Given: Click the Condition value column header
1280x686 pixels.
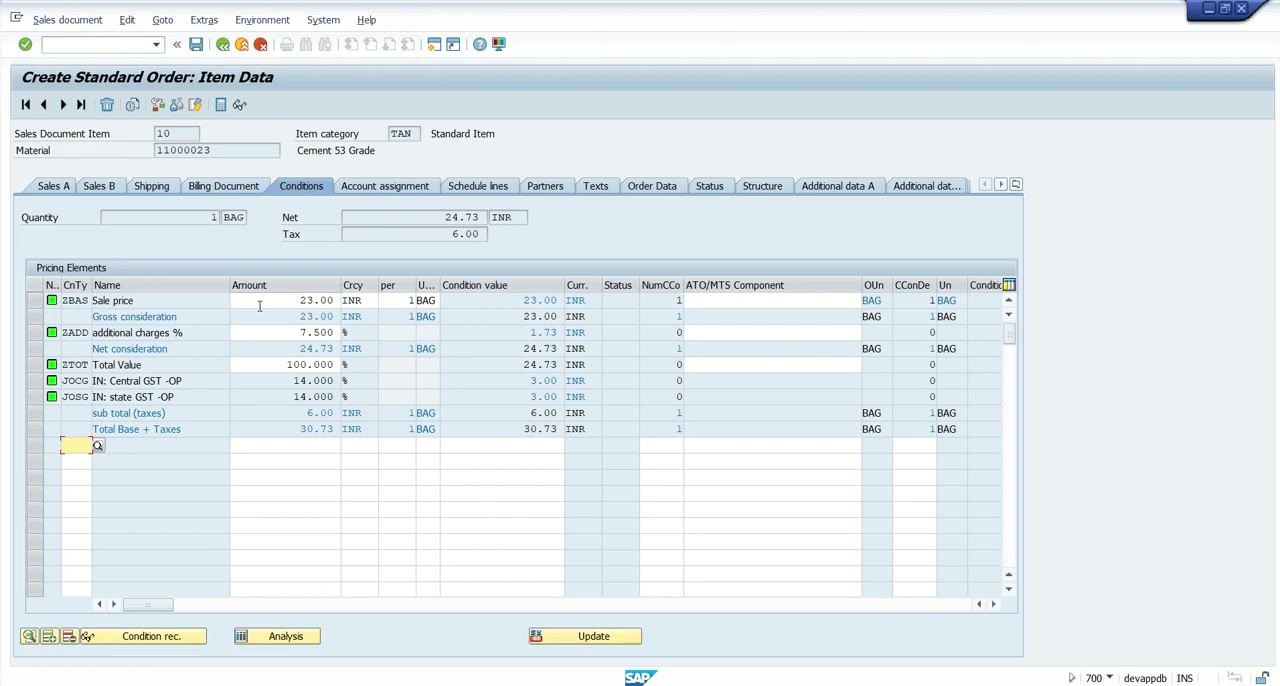Looking at the screenshot, I should pyautogui.click(x=502, y=285).
